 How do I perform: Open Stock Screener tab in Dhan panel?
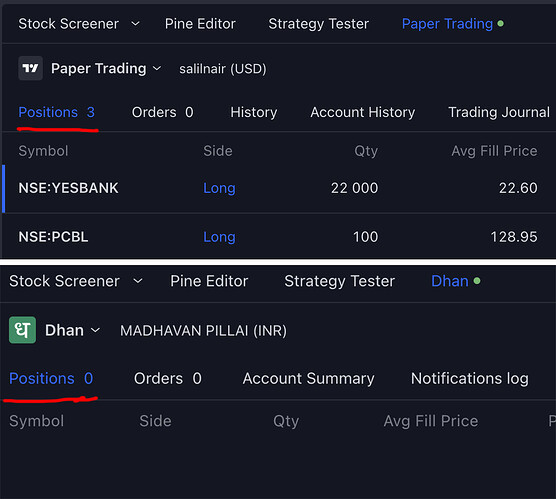click(64, 281)
